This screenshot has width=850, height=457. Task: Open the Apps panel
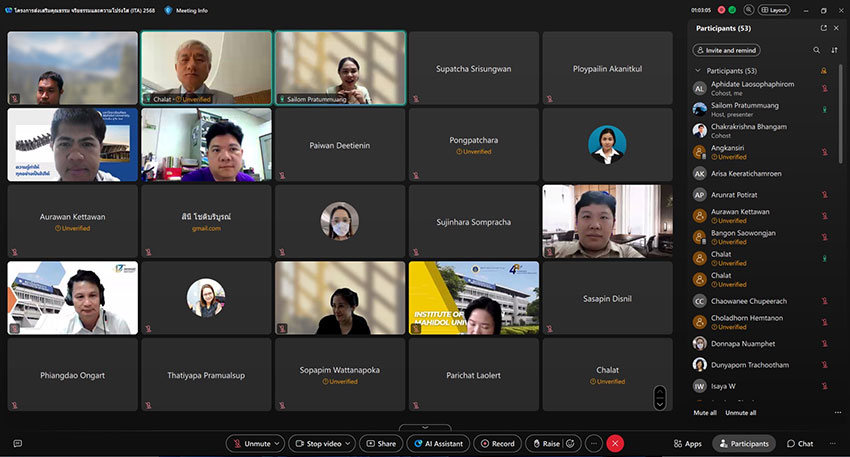point(687,443)
